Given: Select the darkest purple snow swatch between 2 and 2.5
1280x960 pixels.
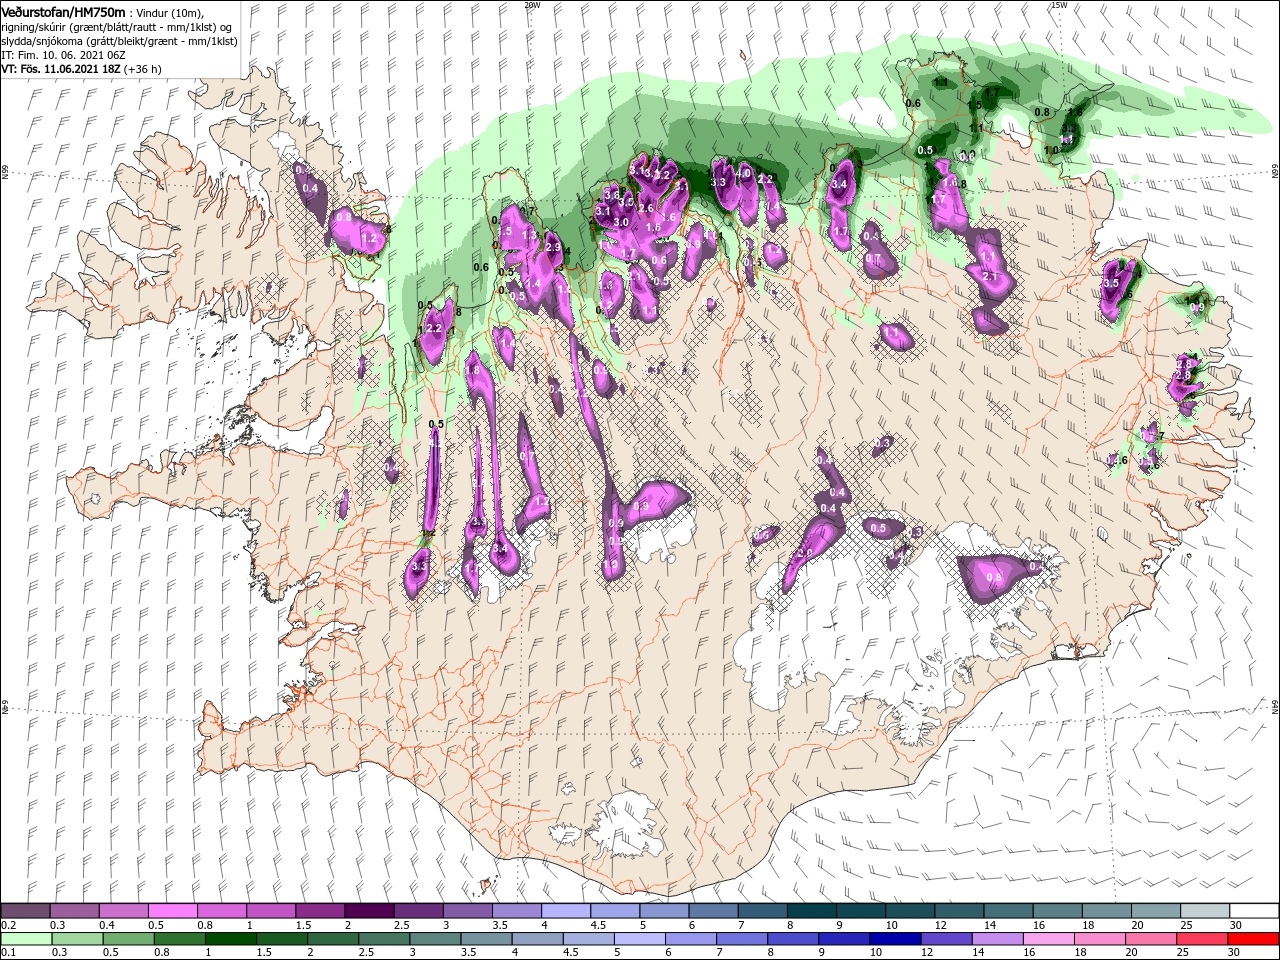Looking at the screenshot, I should tap(368, 912).
